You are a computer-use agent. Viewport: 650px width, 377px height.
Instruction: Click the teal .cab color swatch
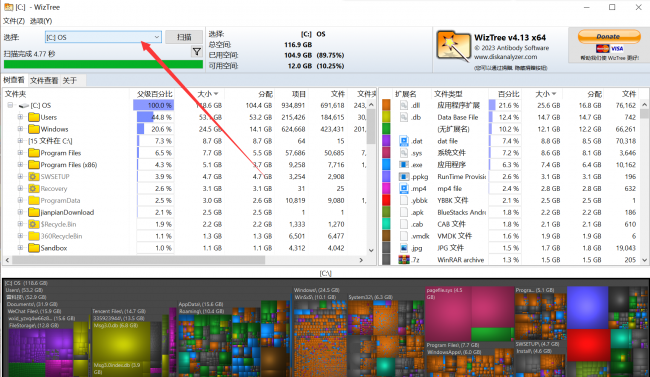click(386, 224)
